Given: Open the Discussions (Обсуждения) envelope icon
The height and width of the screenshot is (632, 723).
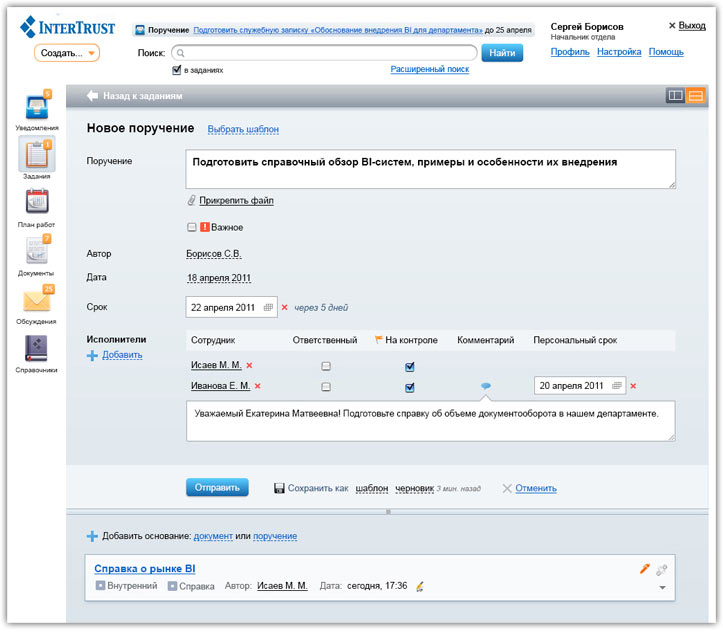Looking at the screenshot, I should 37,300.
